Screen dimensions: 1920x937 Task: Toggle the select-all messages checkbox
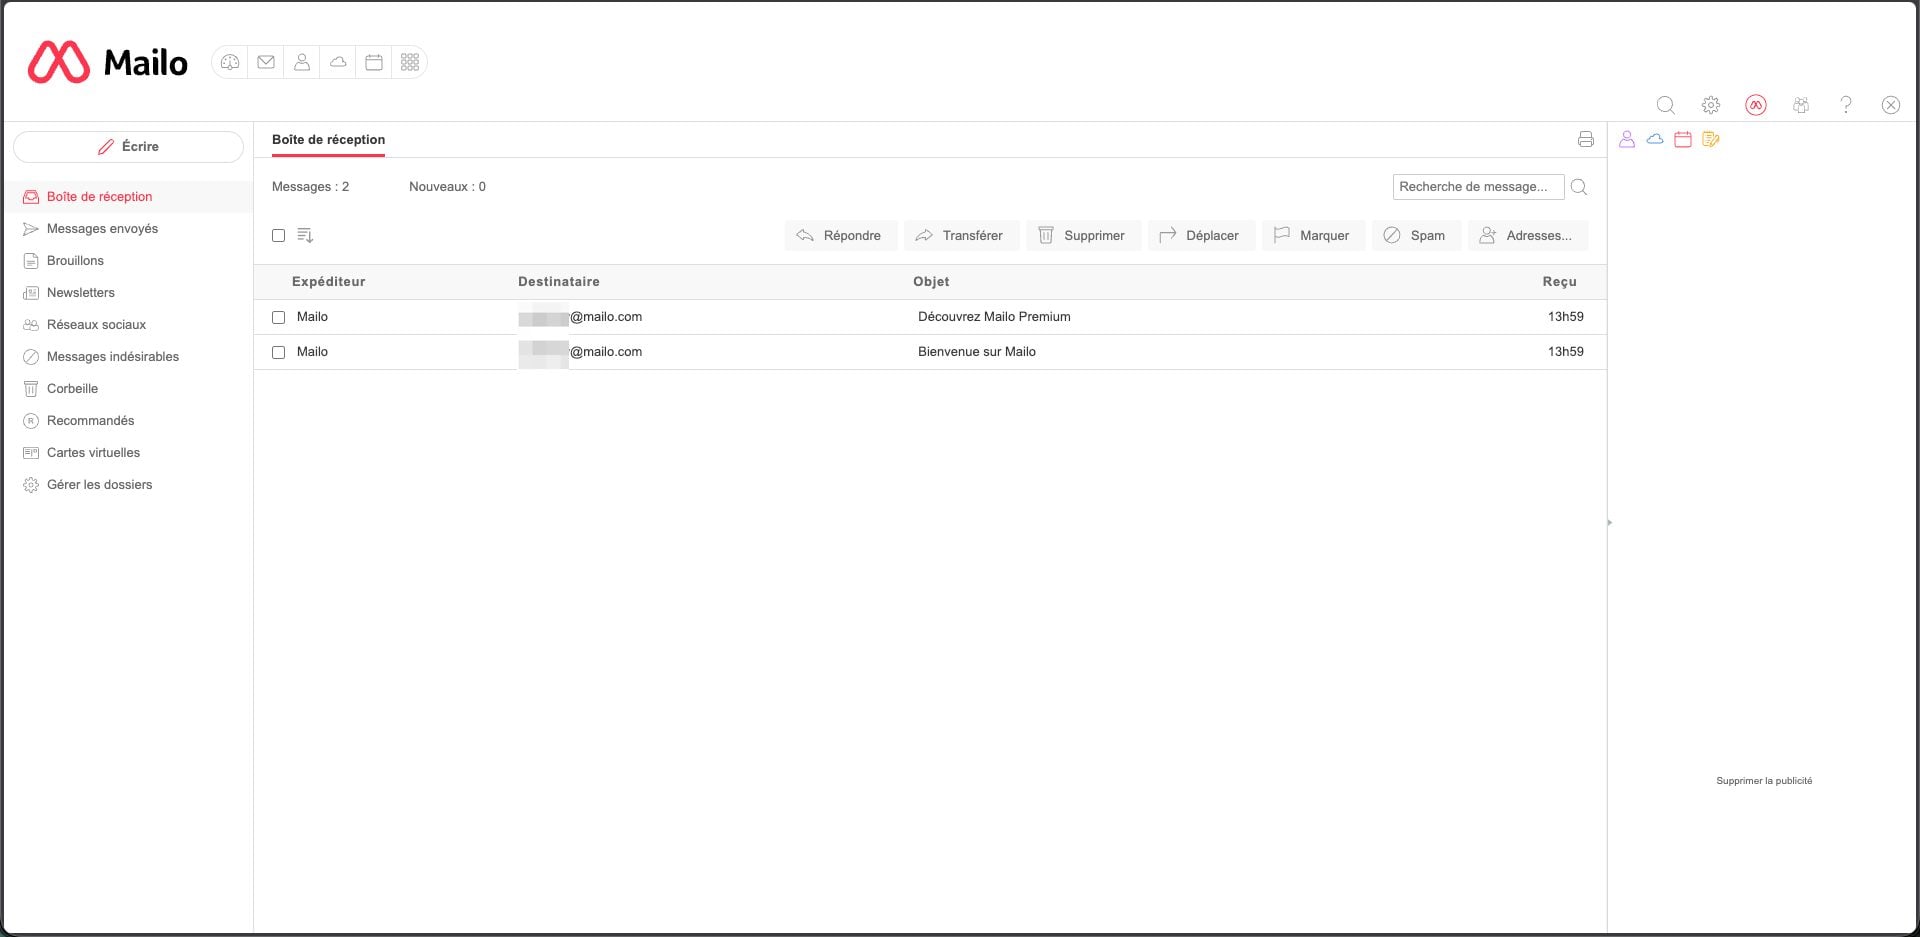coord(279,236)
